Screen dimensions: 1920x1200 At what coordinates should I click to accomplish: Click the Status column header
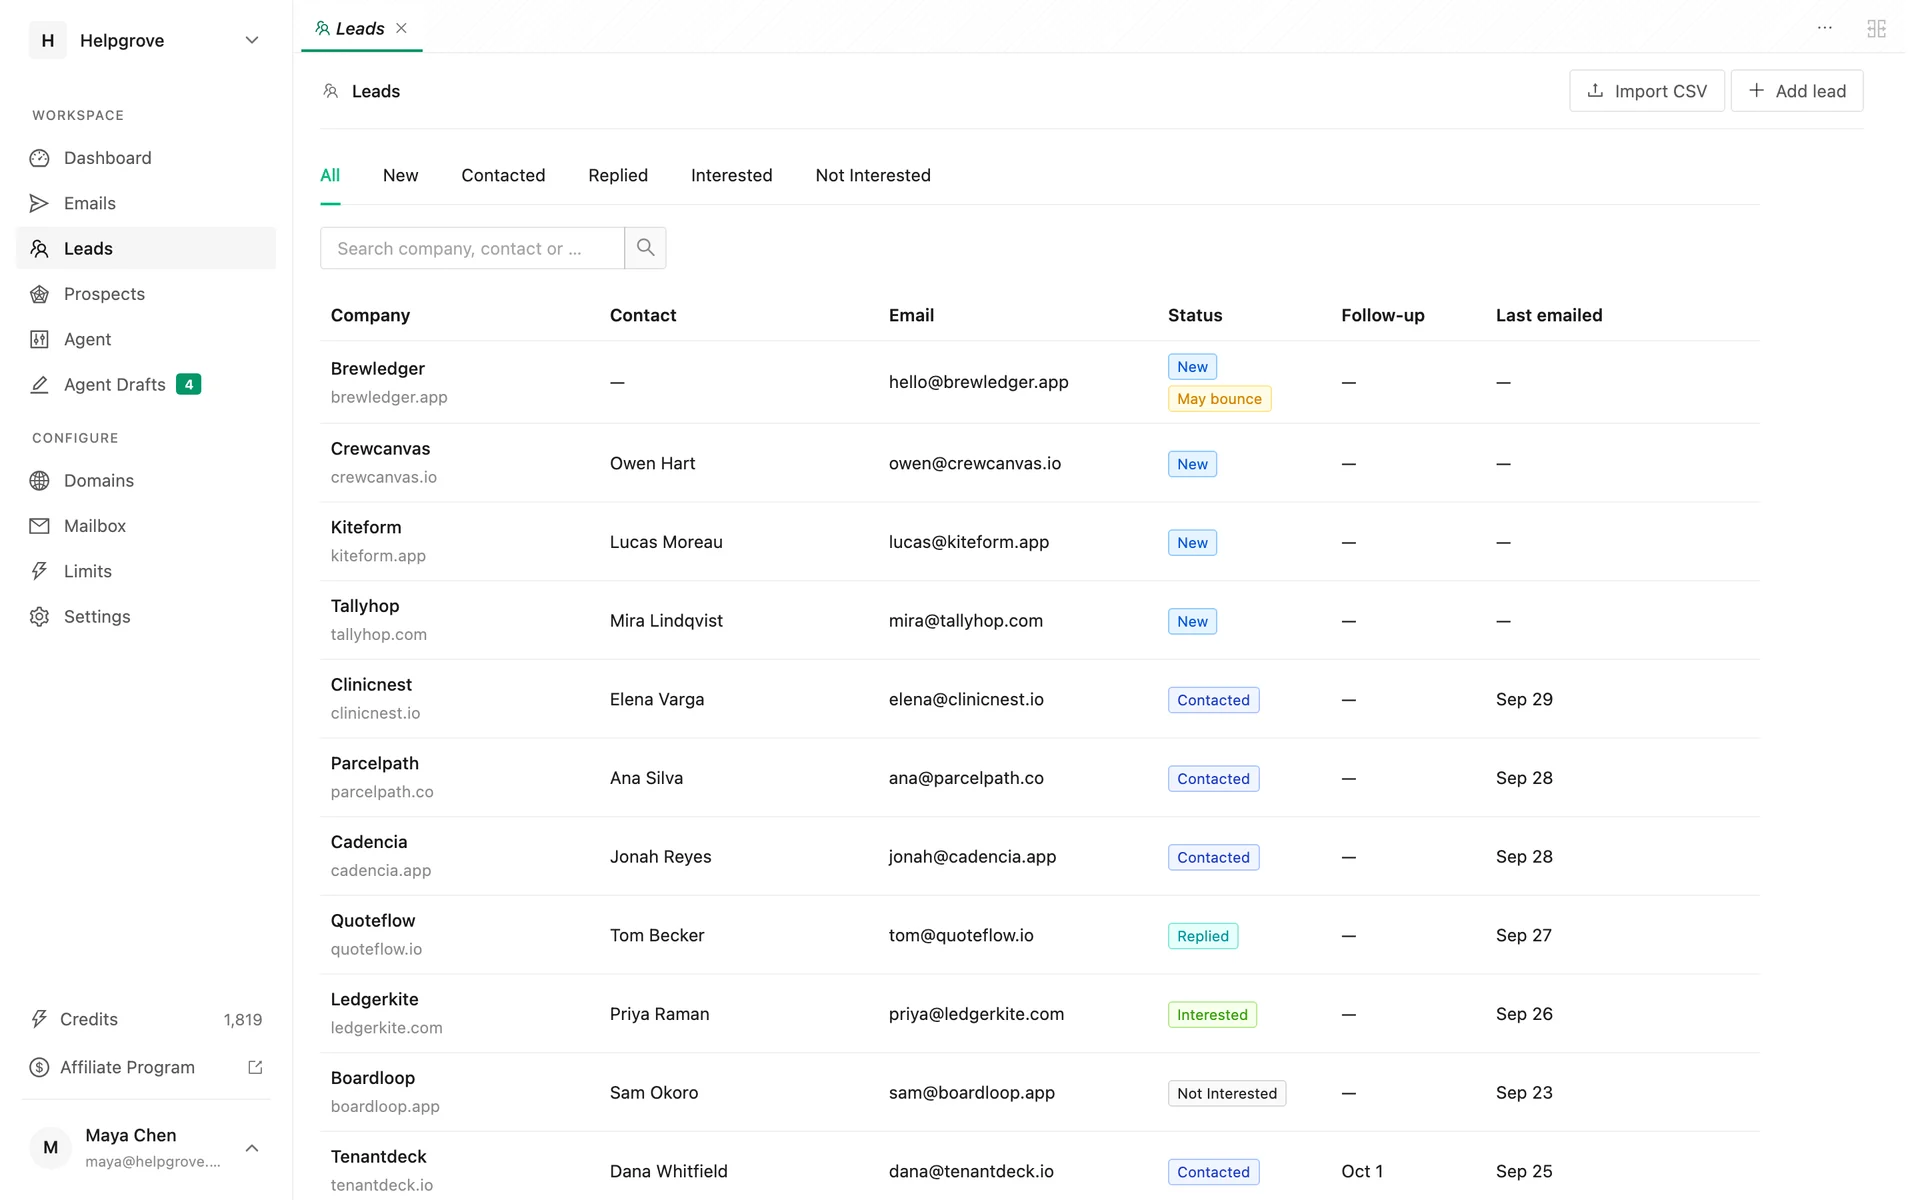click(1195, 315)
